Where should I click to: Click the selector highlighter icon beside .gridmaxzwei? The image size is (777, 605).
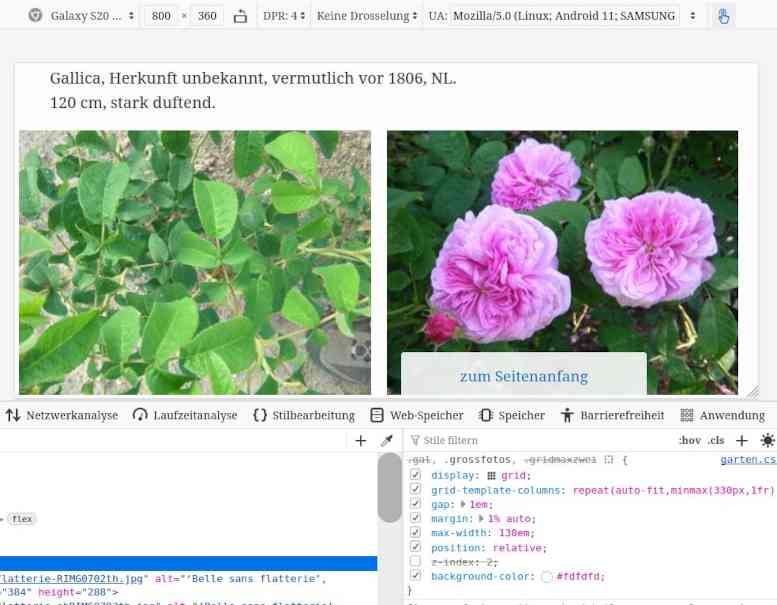[609, 460]
